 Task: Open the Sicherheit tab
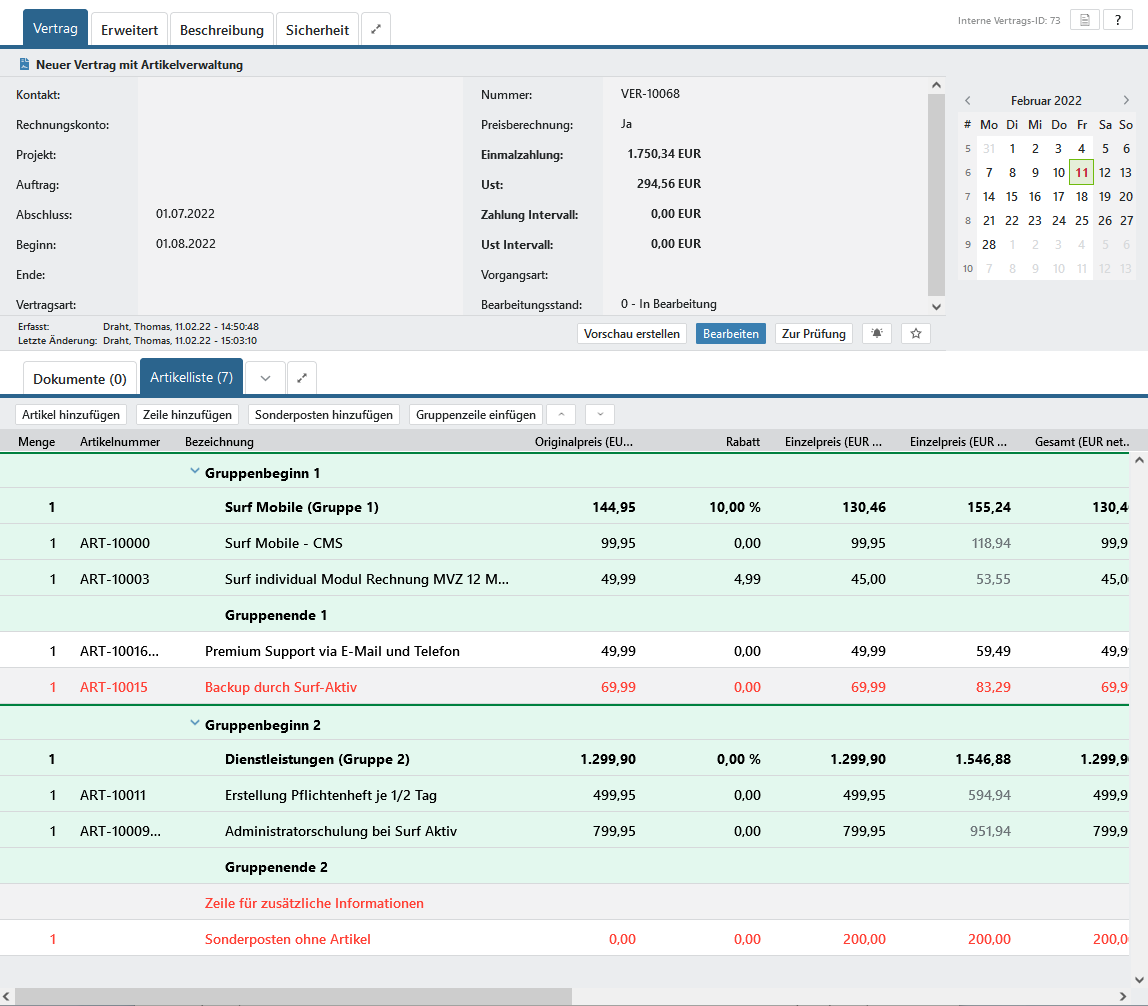click(317, 30)
